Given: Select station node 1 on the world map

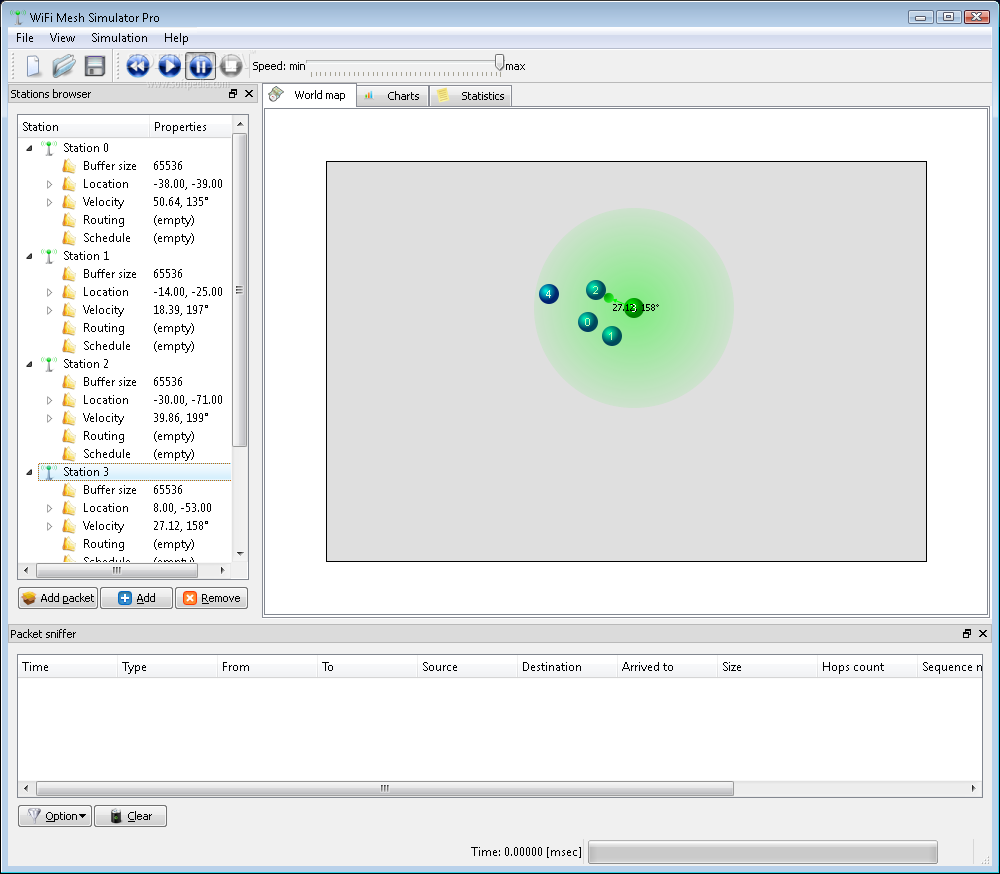Looking at the screenshot, I should (x=612, y=336).
